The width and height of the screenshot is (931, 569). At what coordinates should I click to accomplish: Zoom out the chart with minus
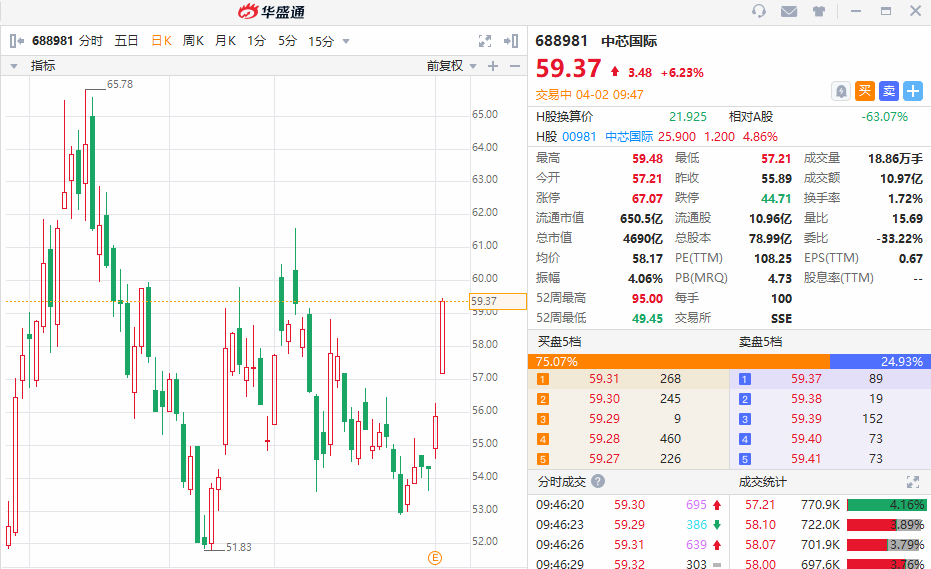515,66
